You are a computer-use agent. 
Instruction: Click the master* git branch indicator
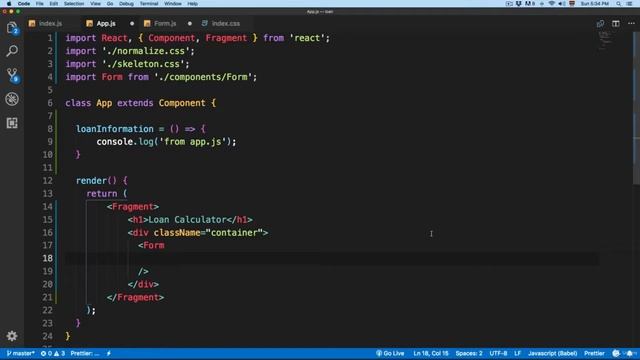pos(20,353)
